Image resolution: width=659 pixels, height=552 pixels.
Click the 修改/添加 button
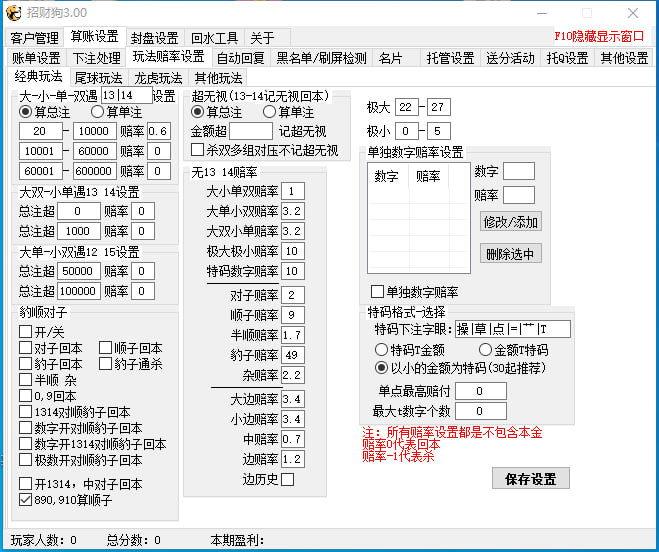(511, 221)
